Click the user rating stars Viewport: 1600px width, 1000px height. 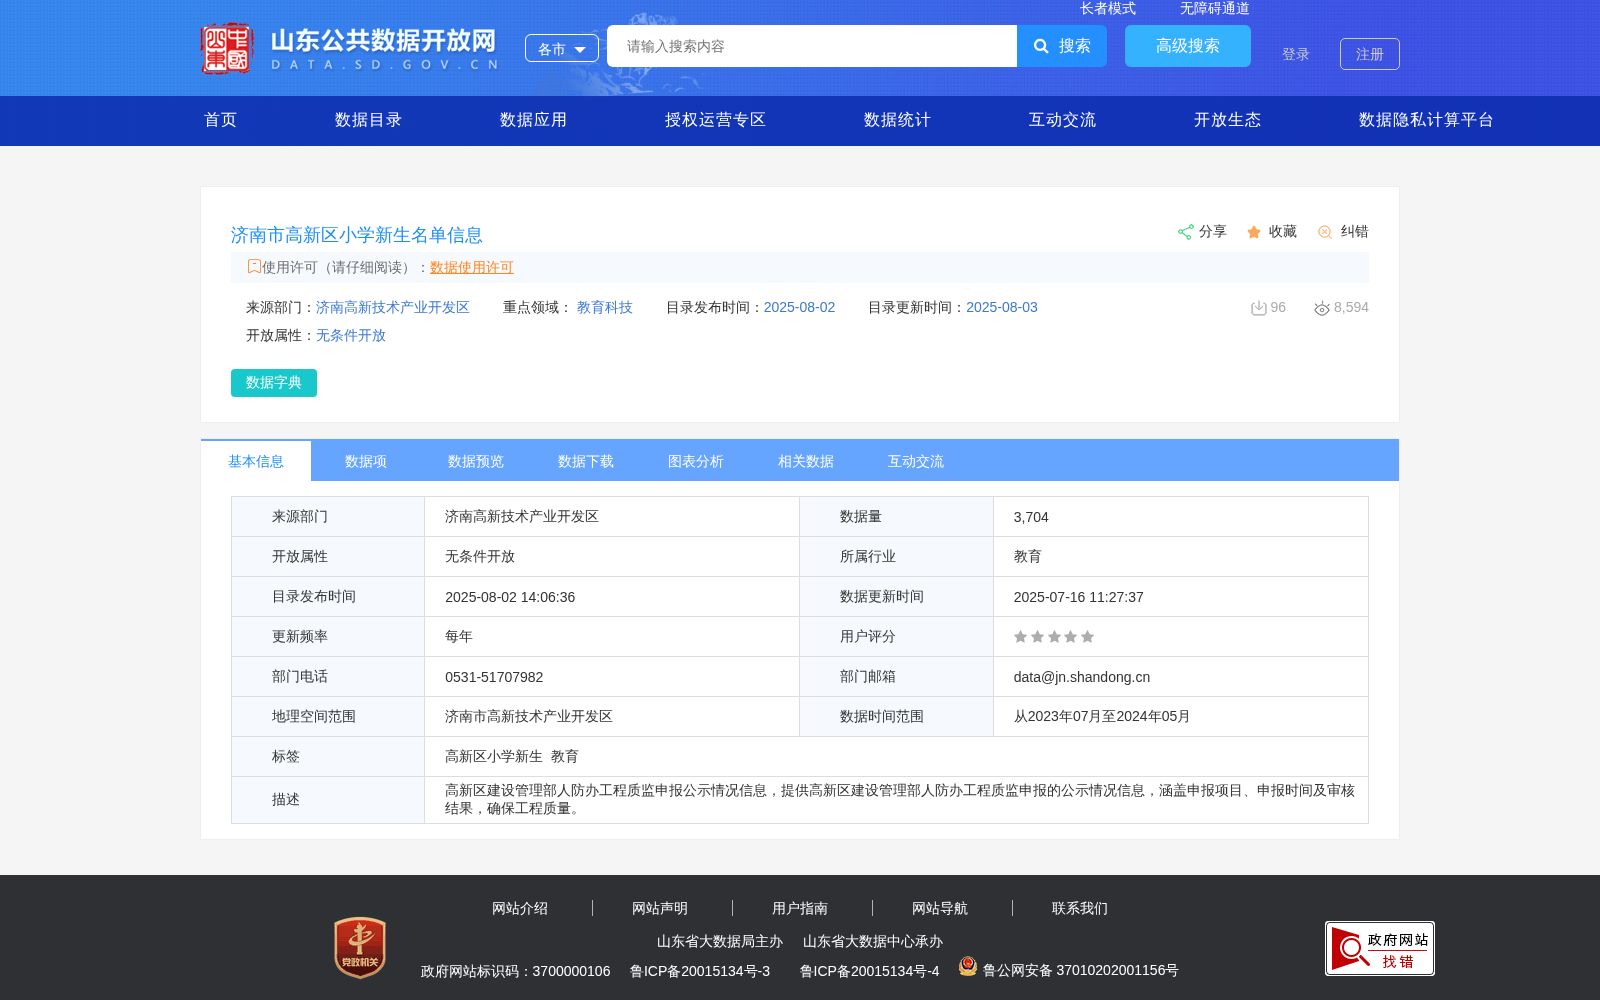1054,637
